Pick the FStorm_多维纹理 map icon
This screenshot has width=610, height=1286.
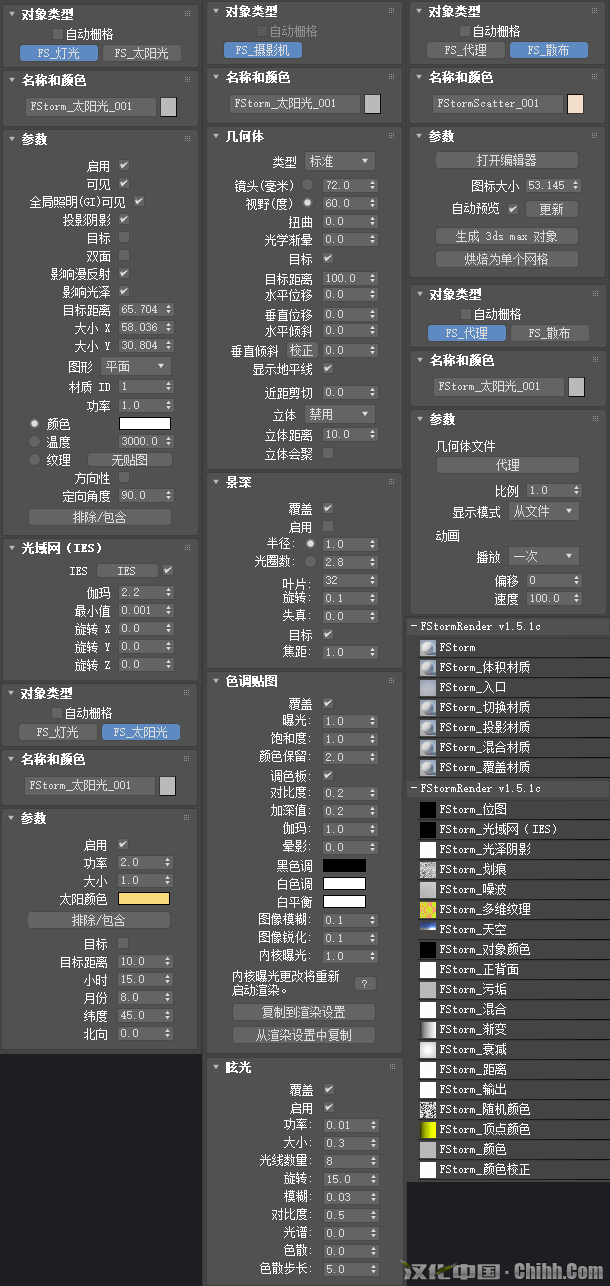pos(427,910)
